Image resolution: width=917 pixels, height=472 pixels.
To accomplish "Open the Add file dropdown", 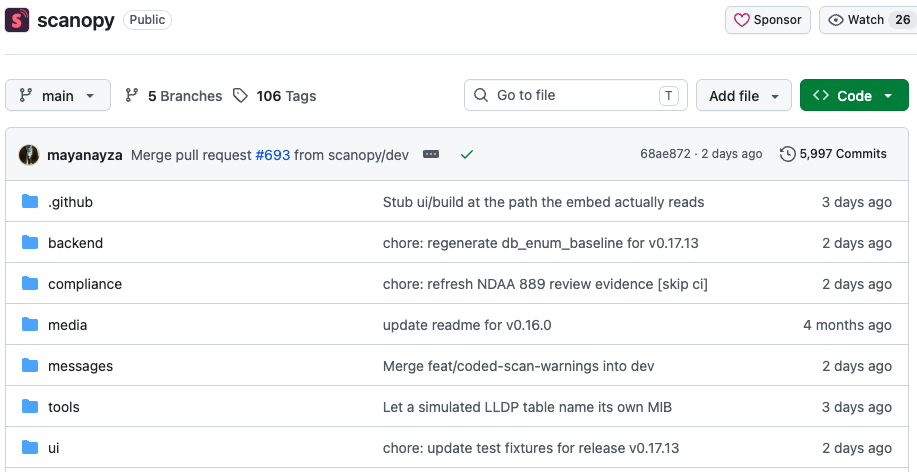I will 743,95.
